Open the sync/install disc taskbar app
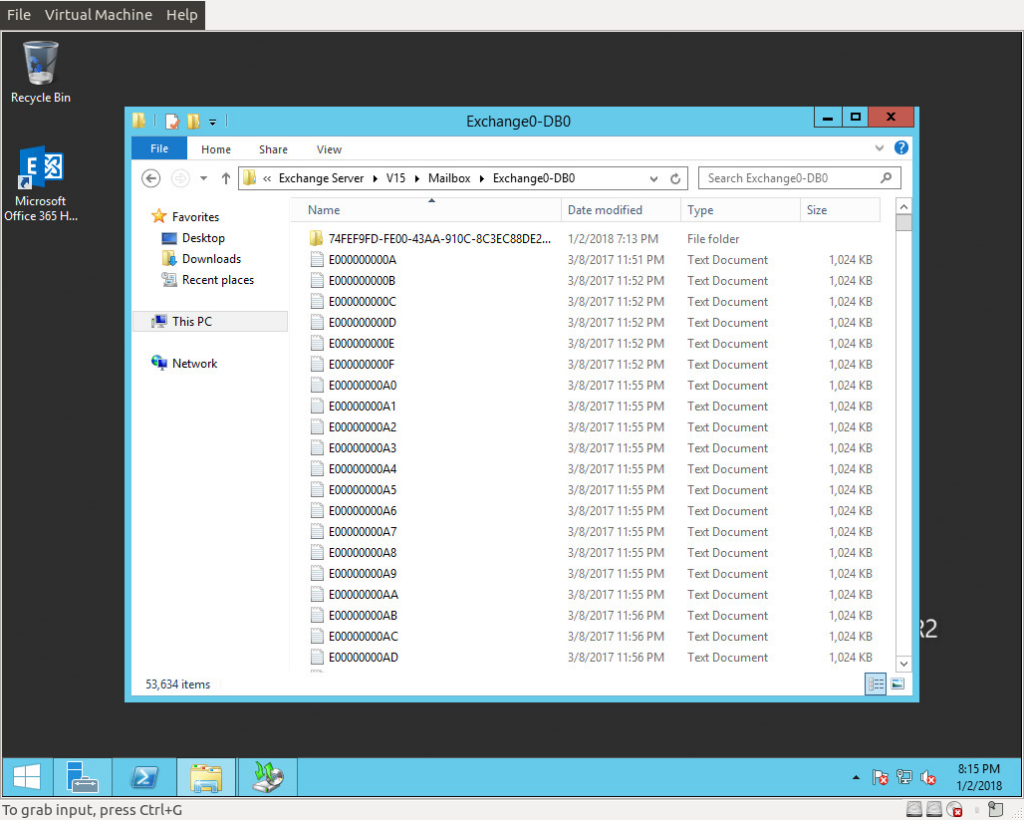Screen dimensions: 1024x820 coord(268,777)
